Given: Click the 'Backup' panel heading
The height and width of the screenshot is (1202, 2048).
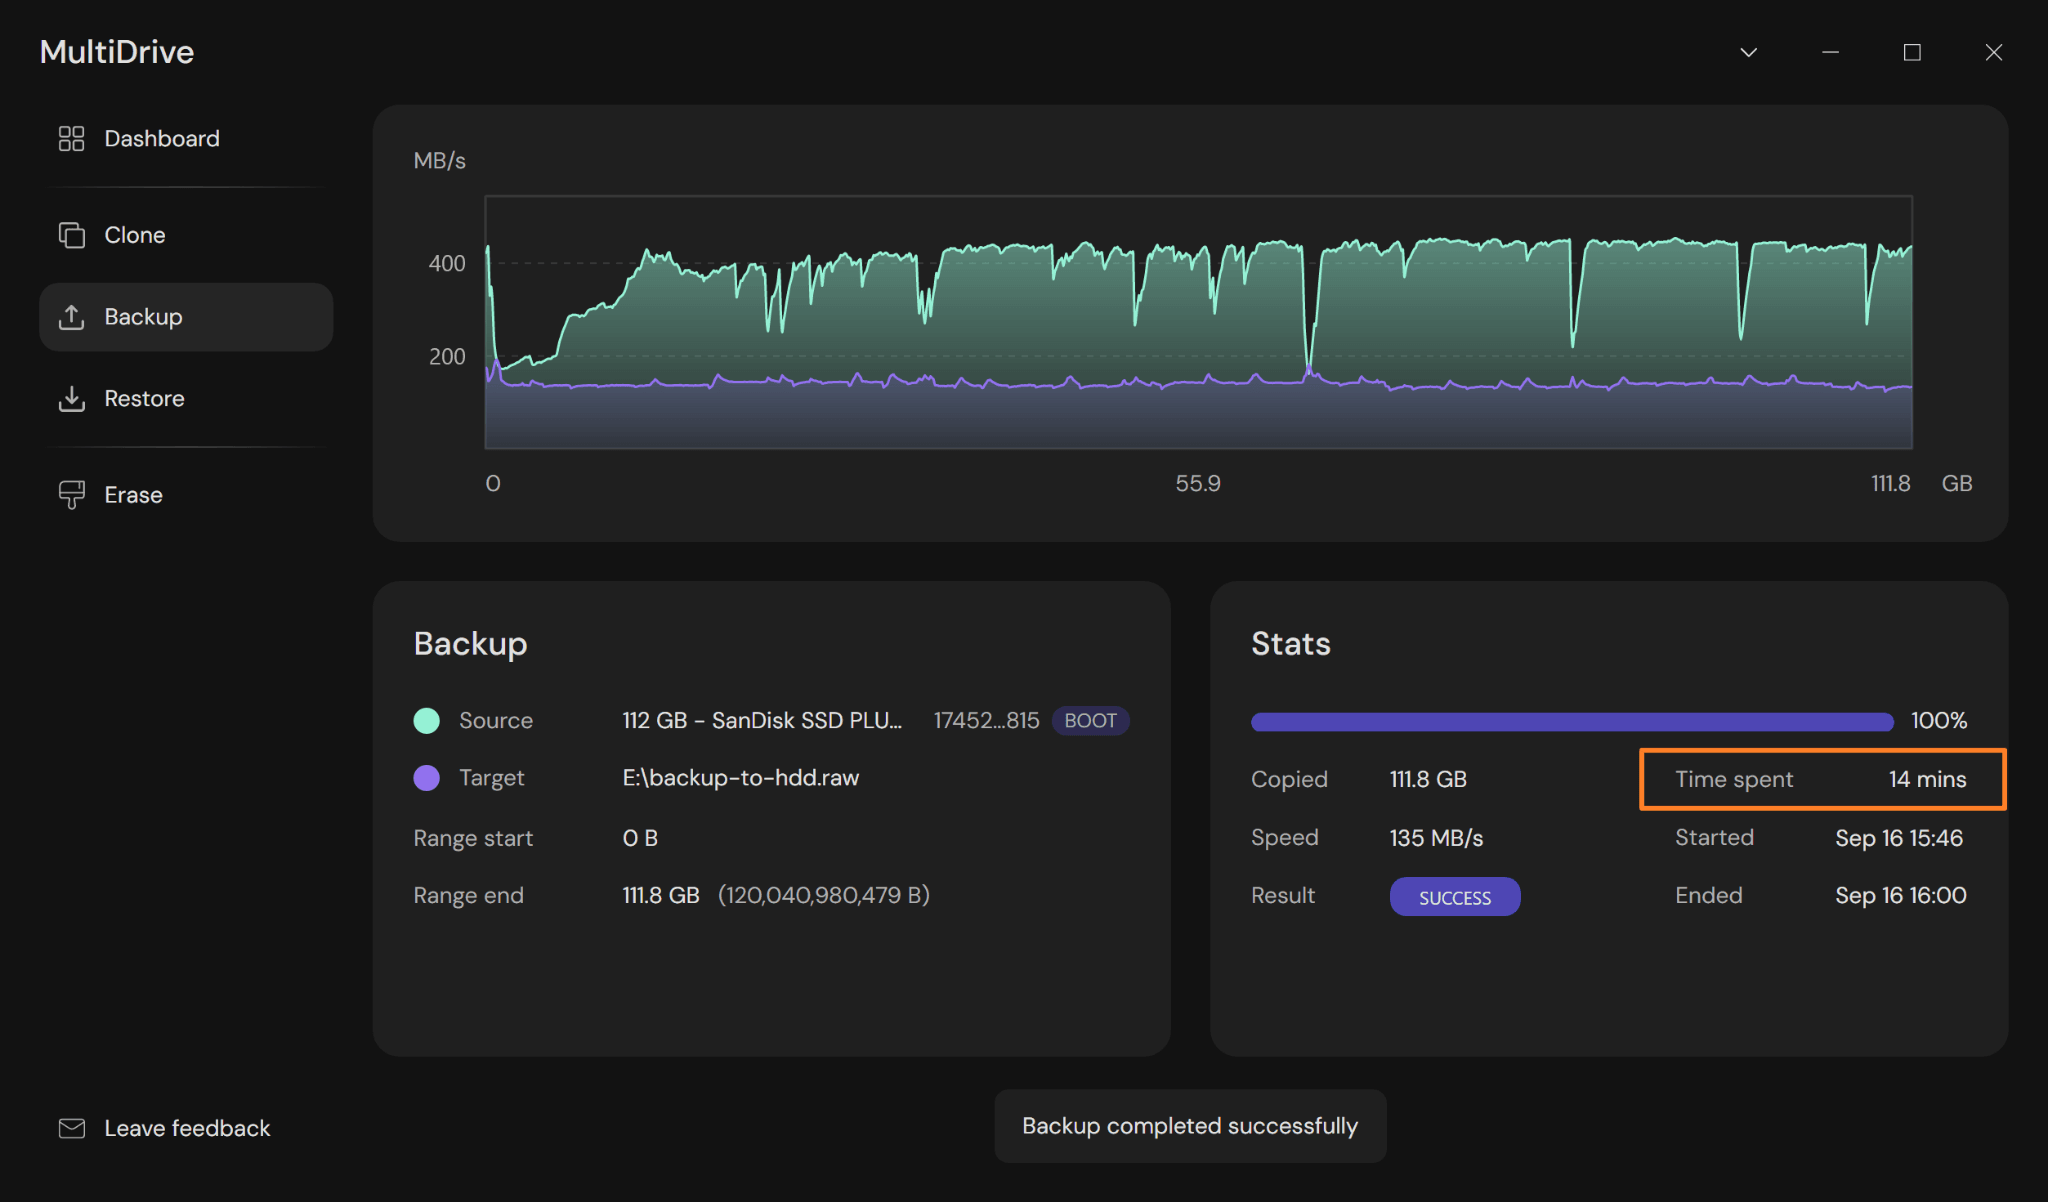Looking at the screenshot, I should click(x=471, y=644).
